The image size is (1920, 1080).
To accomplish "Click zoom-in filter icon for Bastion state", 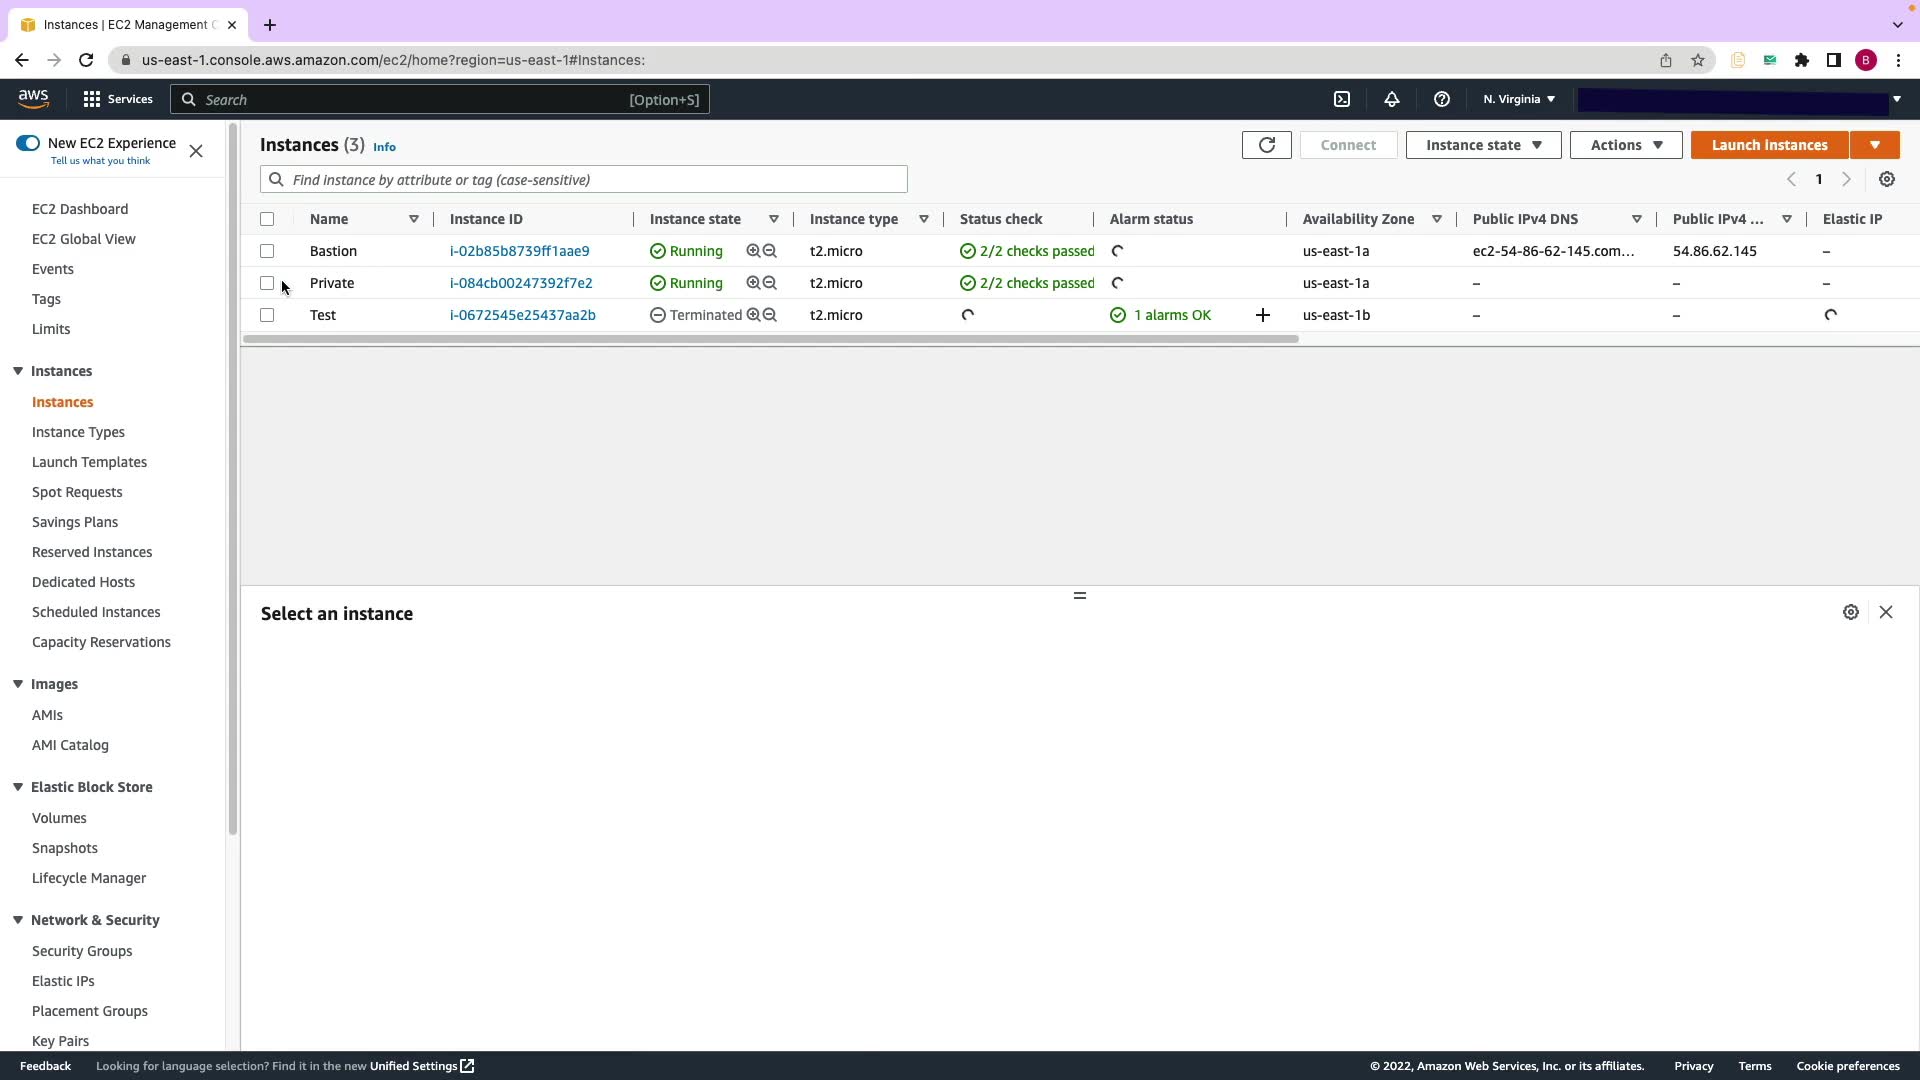I will tap(753, 251).
